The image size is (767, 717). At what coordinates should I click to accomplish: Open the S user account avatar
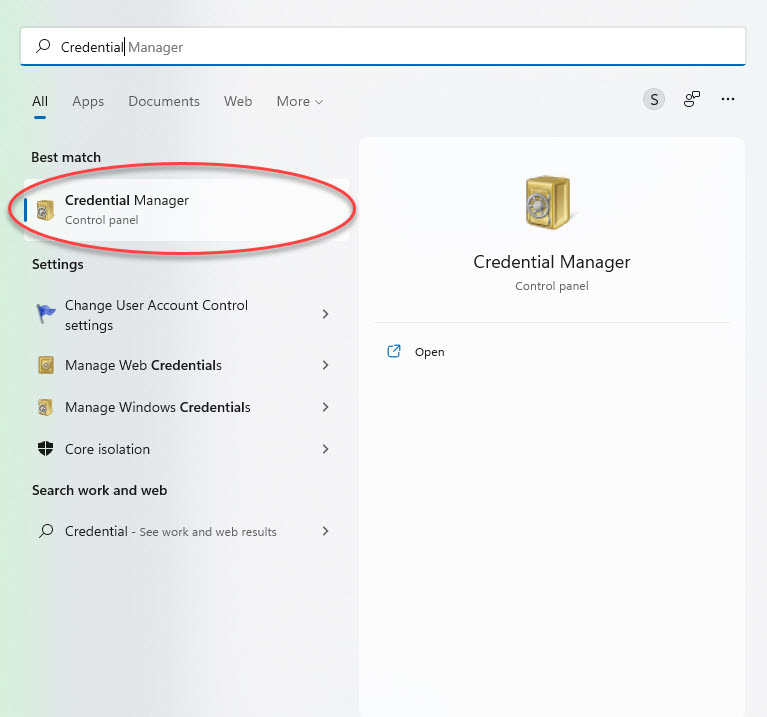[x=654, y=100]
